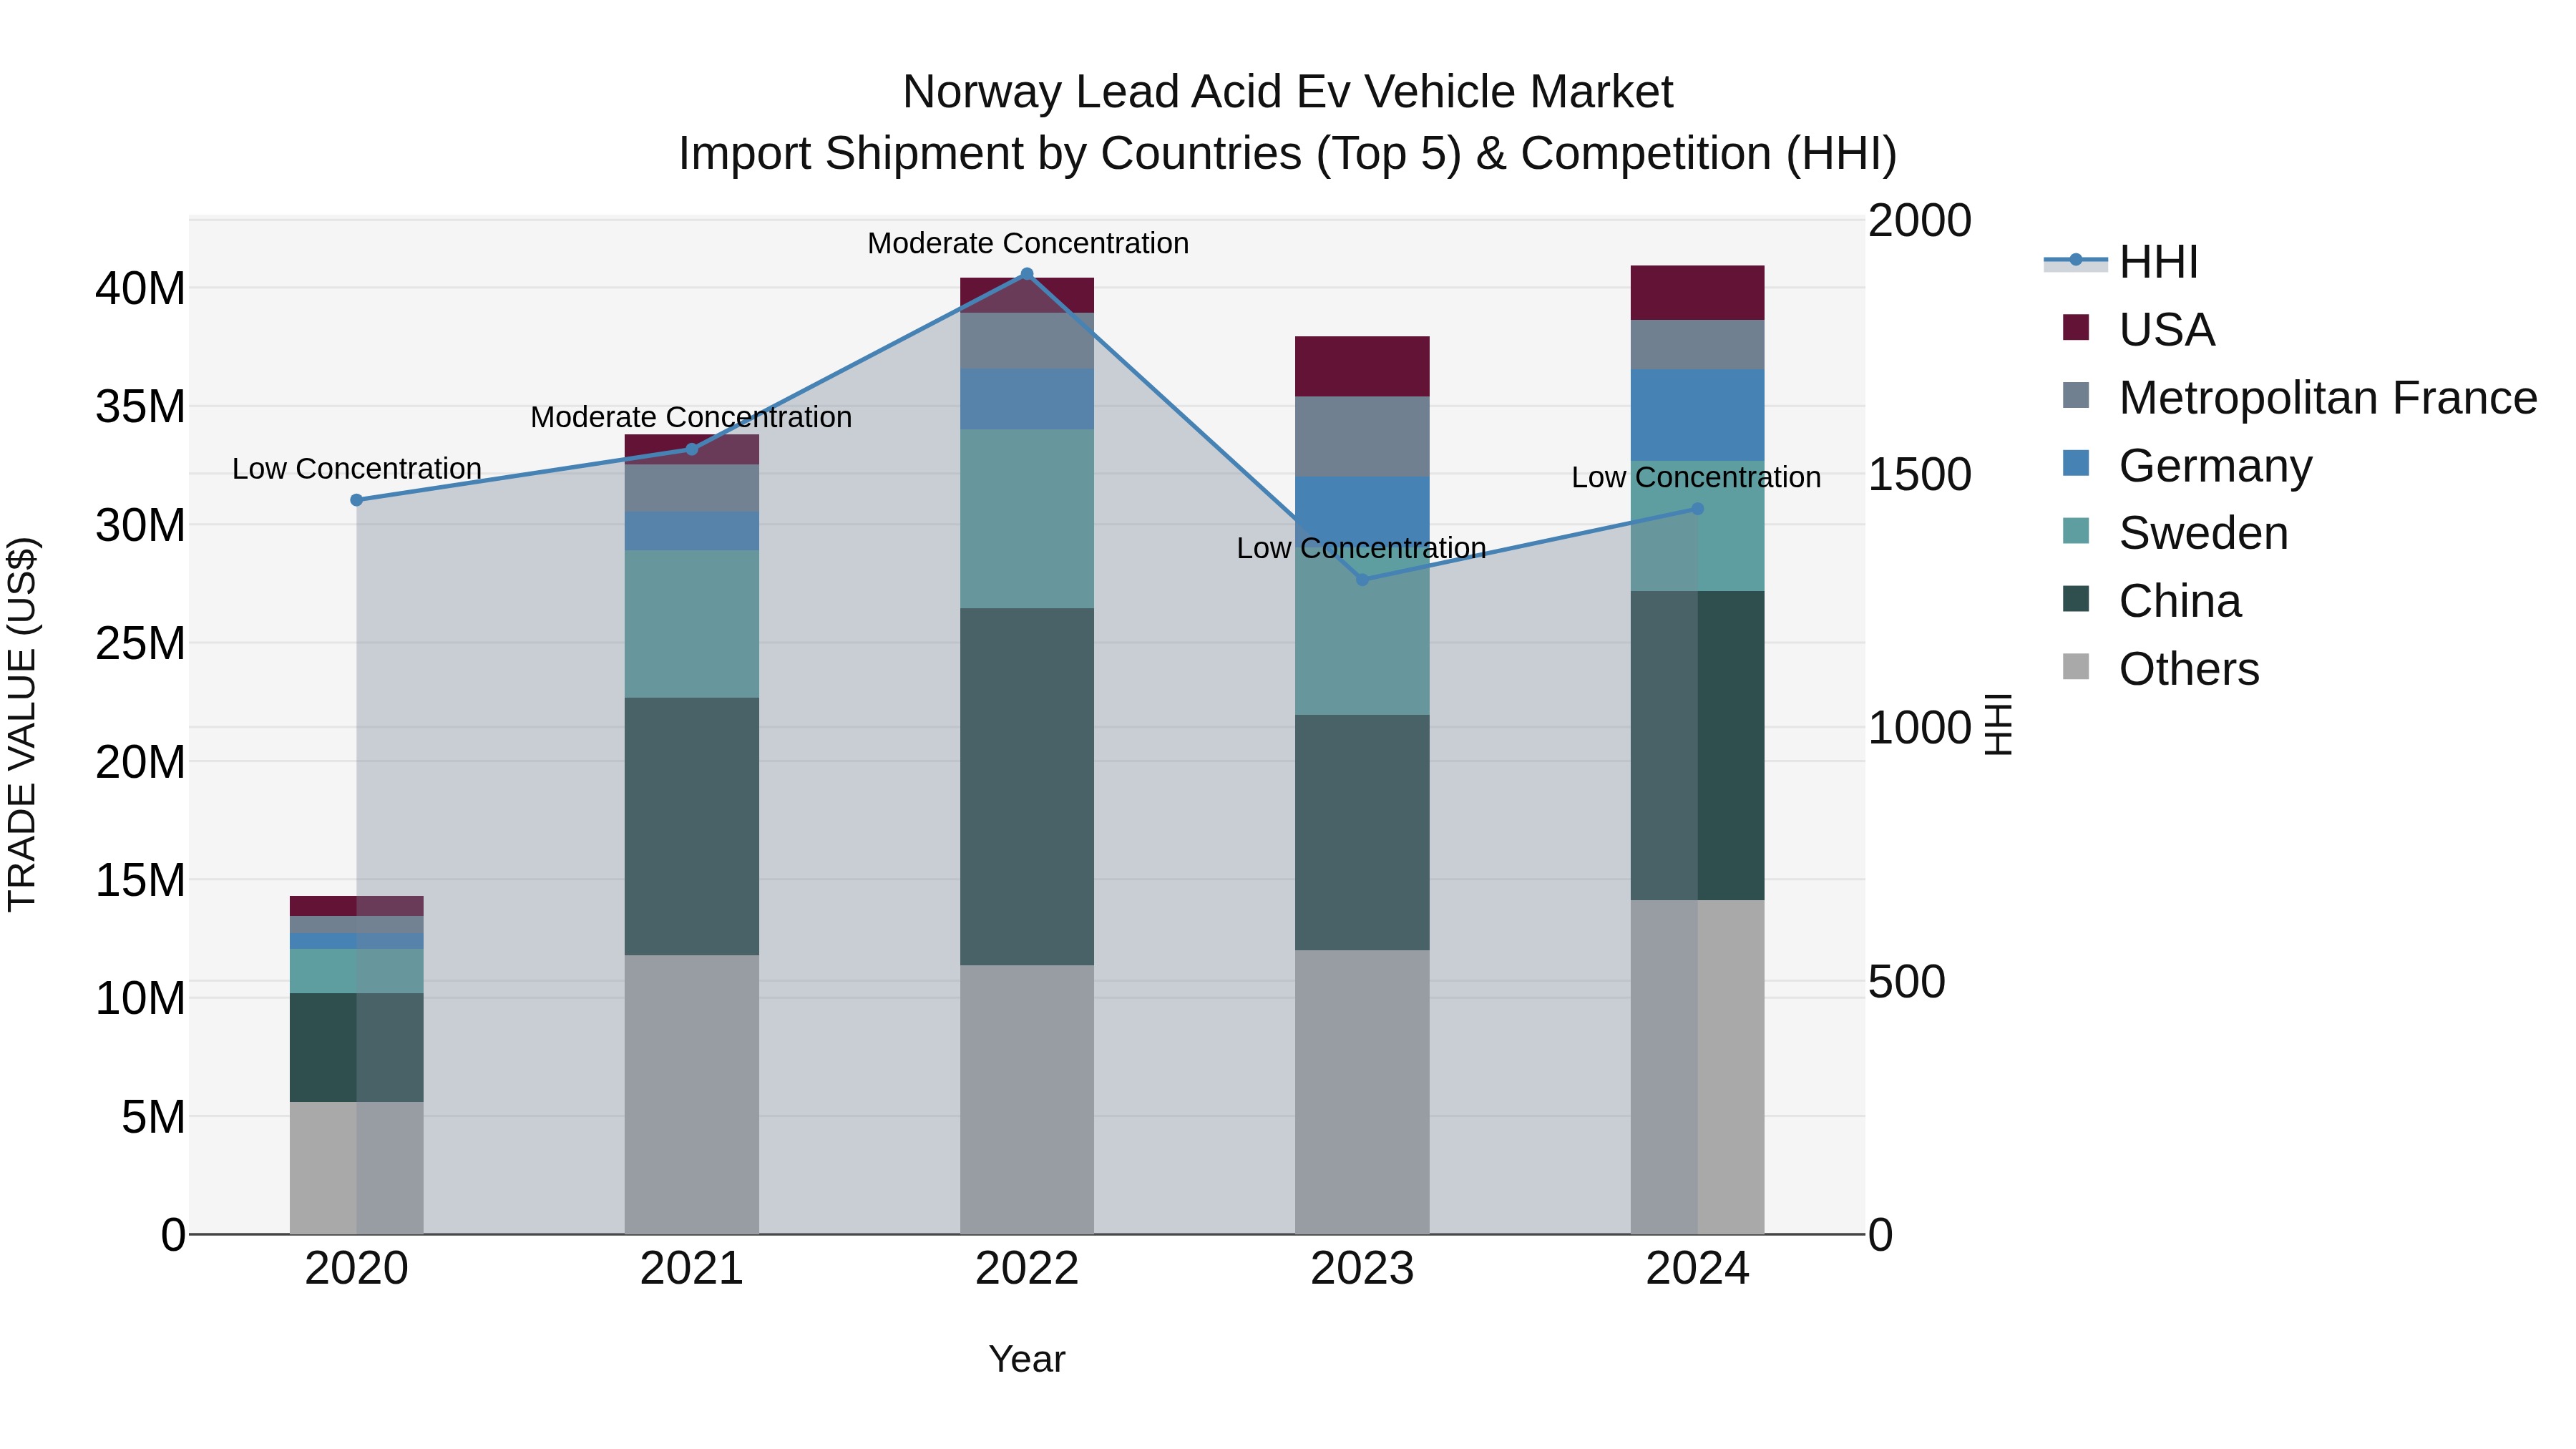Click the '2000' HHI axis tick label

point(1920,220)
